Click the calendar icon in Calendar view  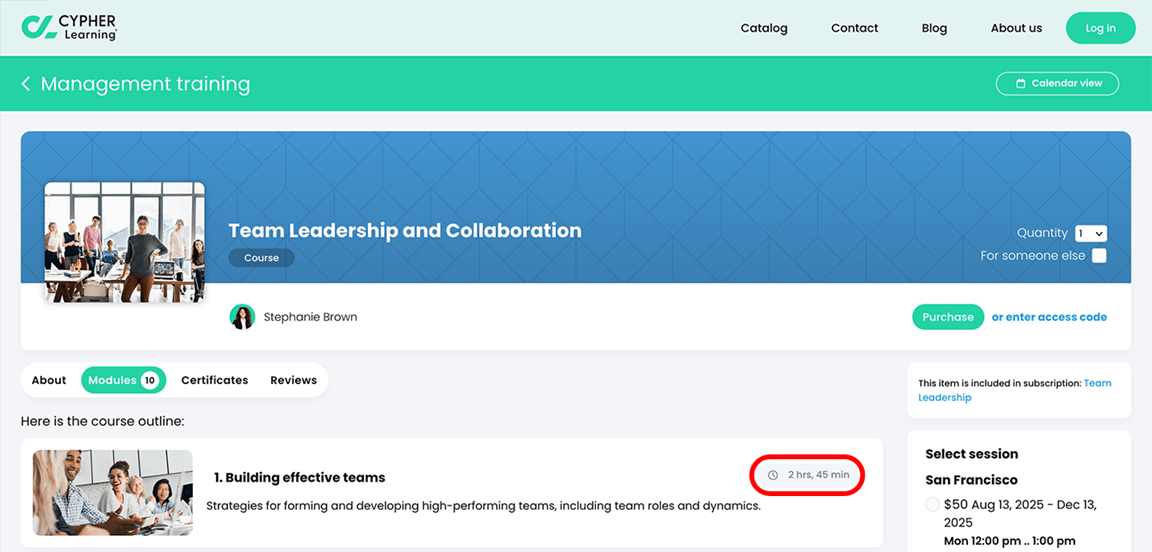1020,84
